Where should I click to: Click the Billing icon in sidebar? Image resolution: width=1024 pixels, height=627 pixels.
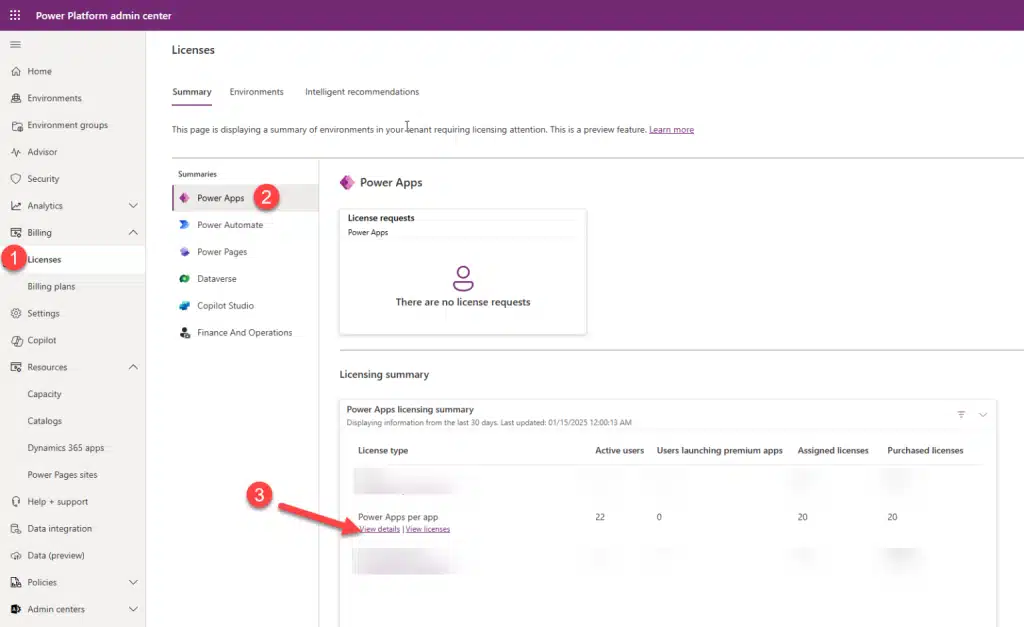click(16, 233)
